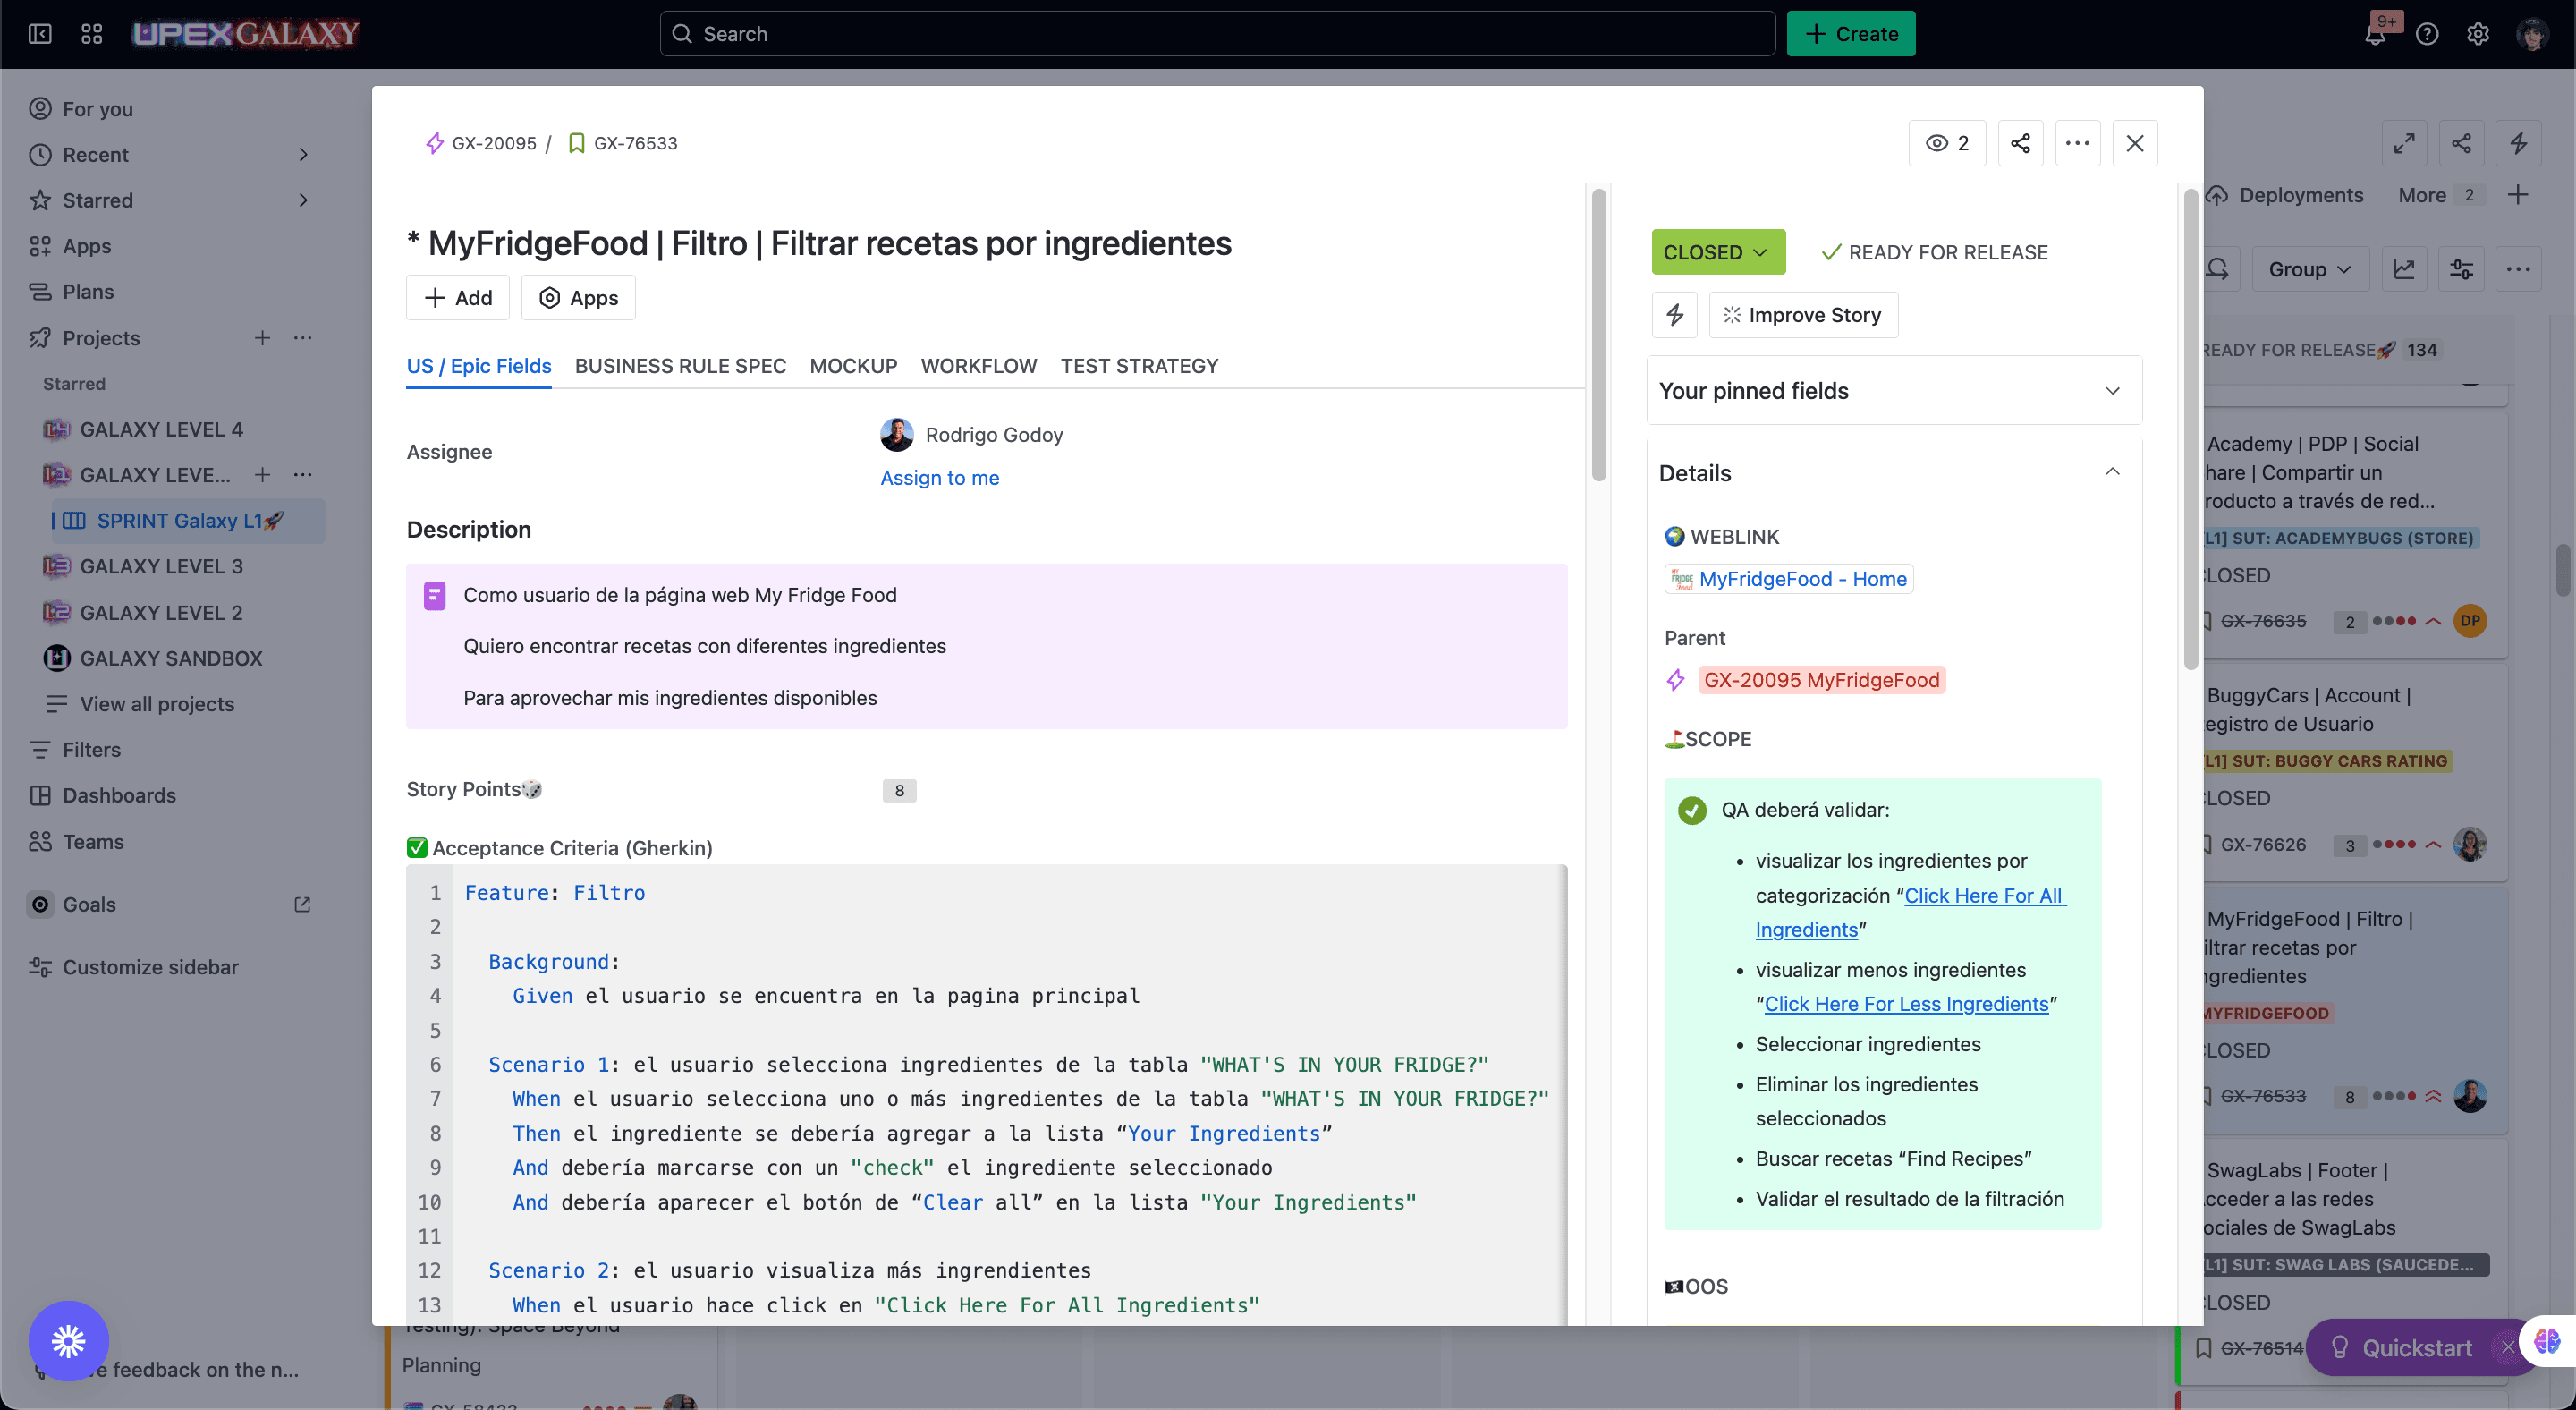2576x1410 pixels.
Task: Click the board view settings sliders control
Action: coord(2462,269)
